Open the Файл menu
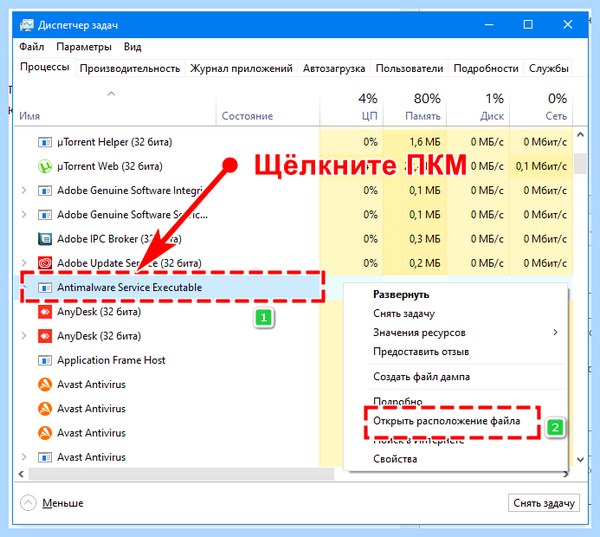Viewport: 600px width, 537px height. coord(32,47)
